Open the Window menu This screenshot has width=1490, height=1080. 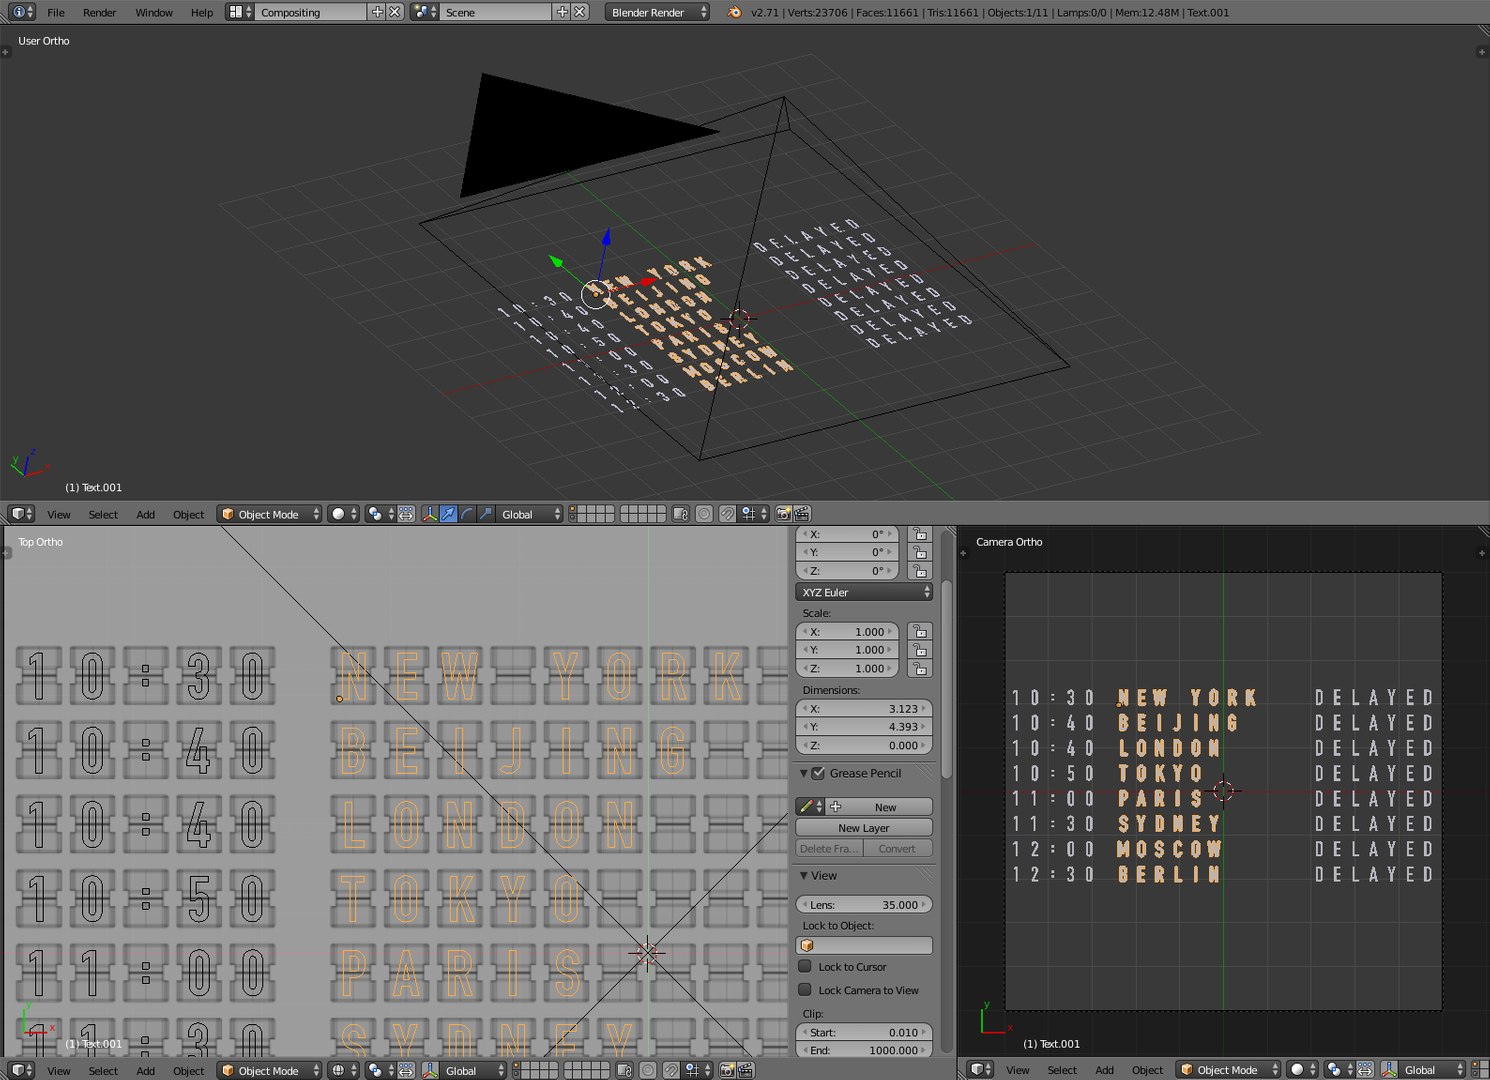tap(154, 12)
